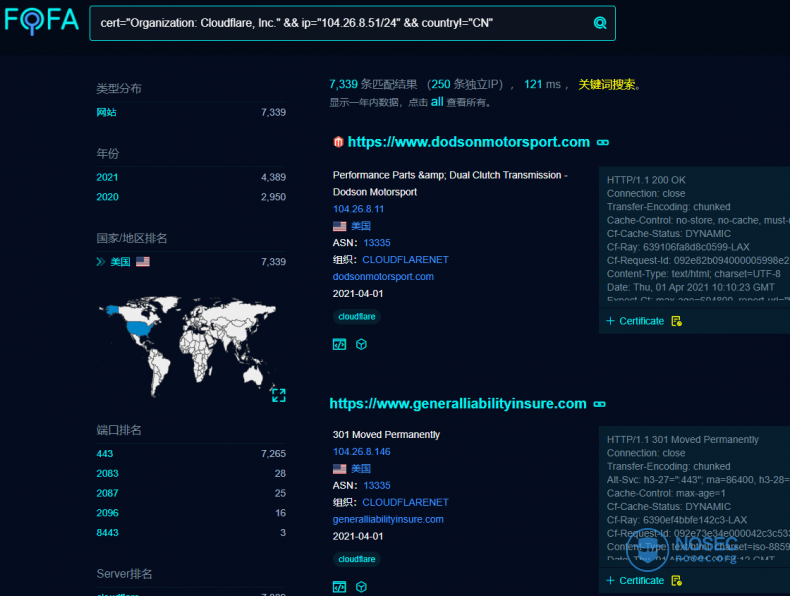
Task: Click the dodsonmotorsport.com domain link
Action: point(383,277)
